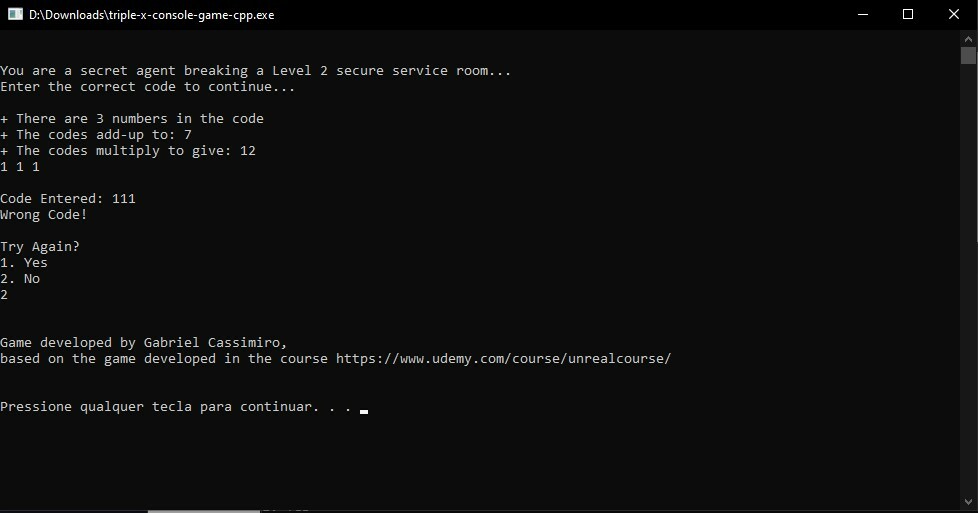Click the "Code Entered: 111" line
This screenshot has height=513, width=978.
[68, 199]
